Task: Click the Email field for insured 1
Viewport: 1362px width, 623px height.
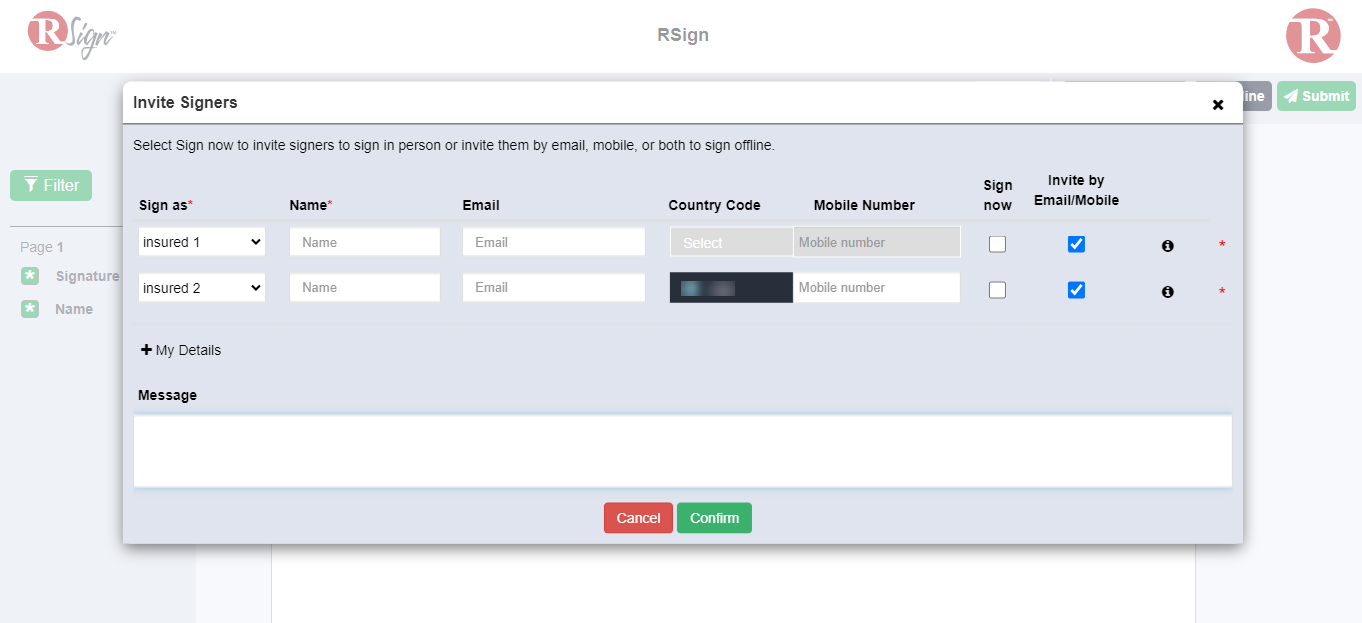Action: 553,242
